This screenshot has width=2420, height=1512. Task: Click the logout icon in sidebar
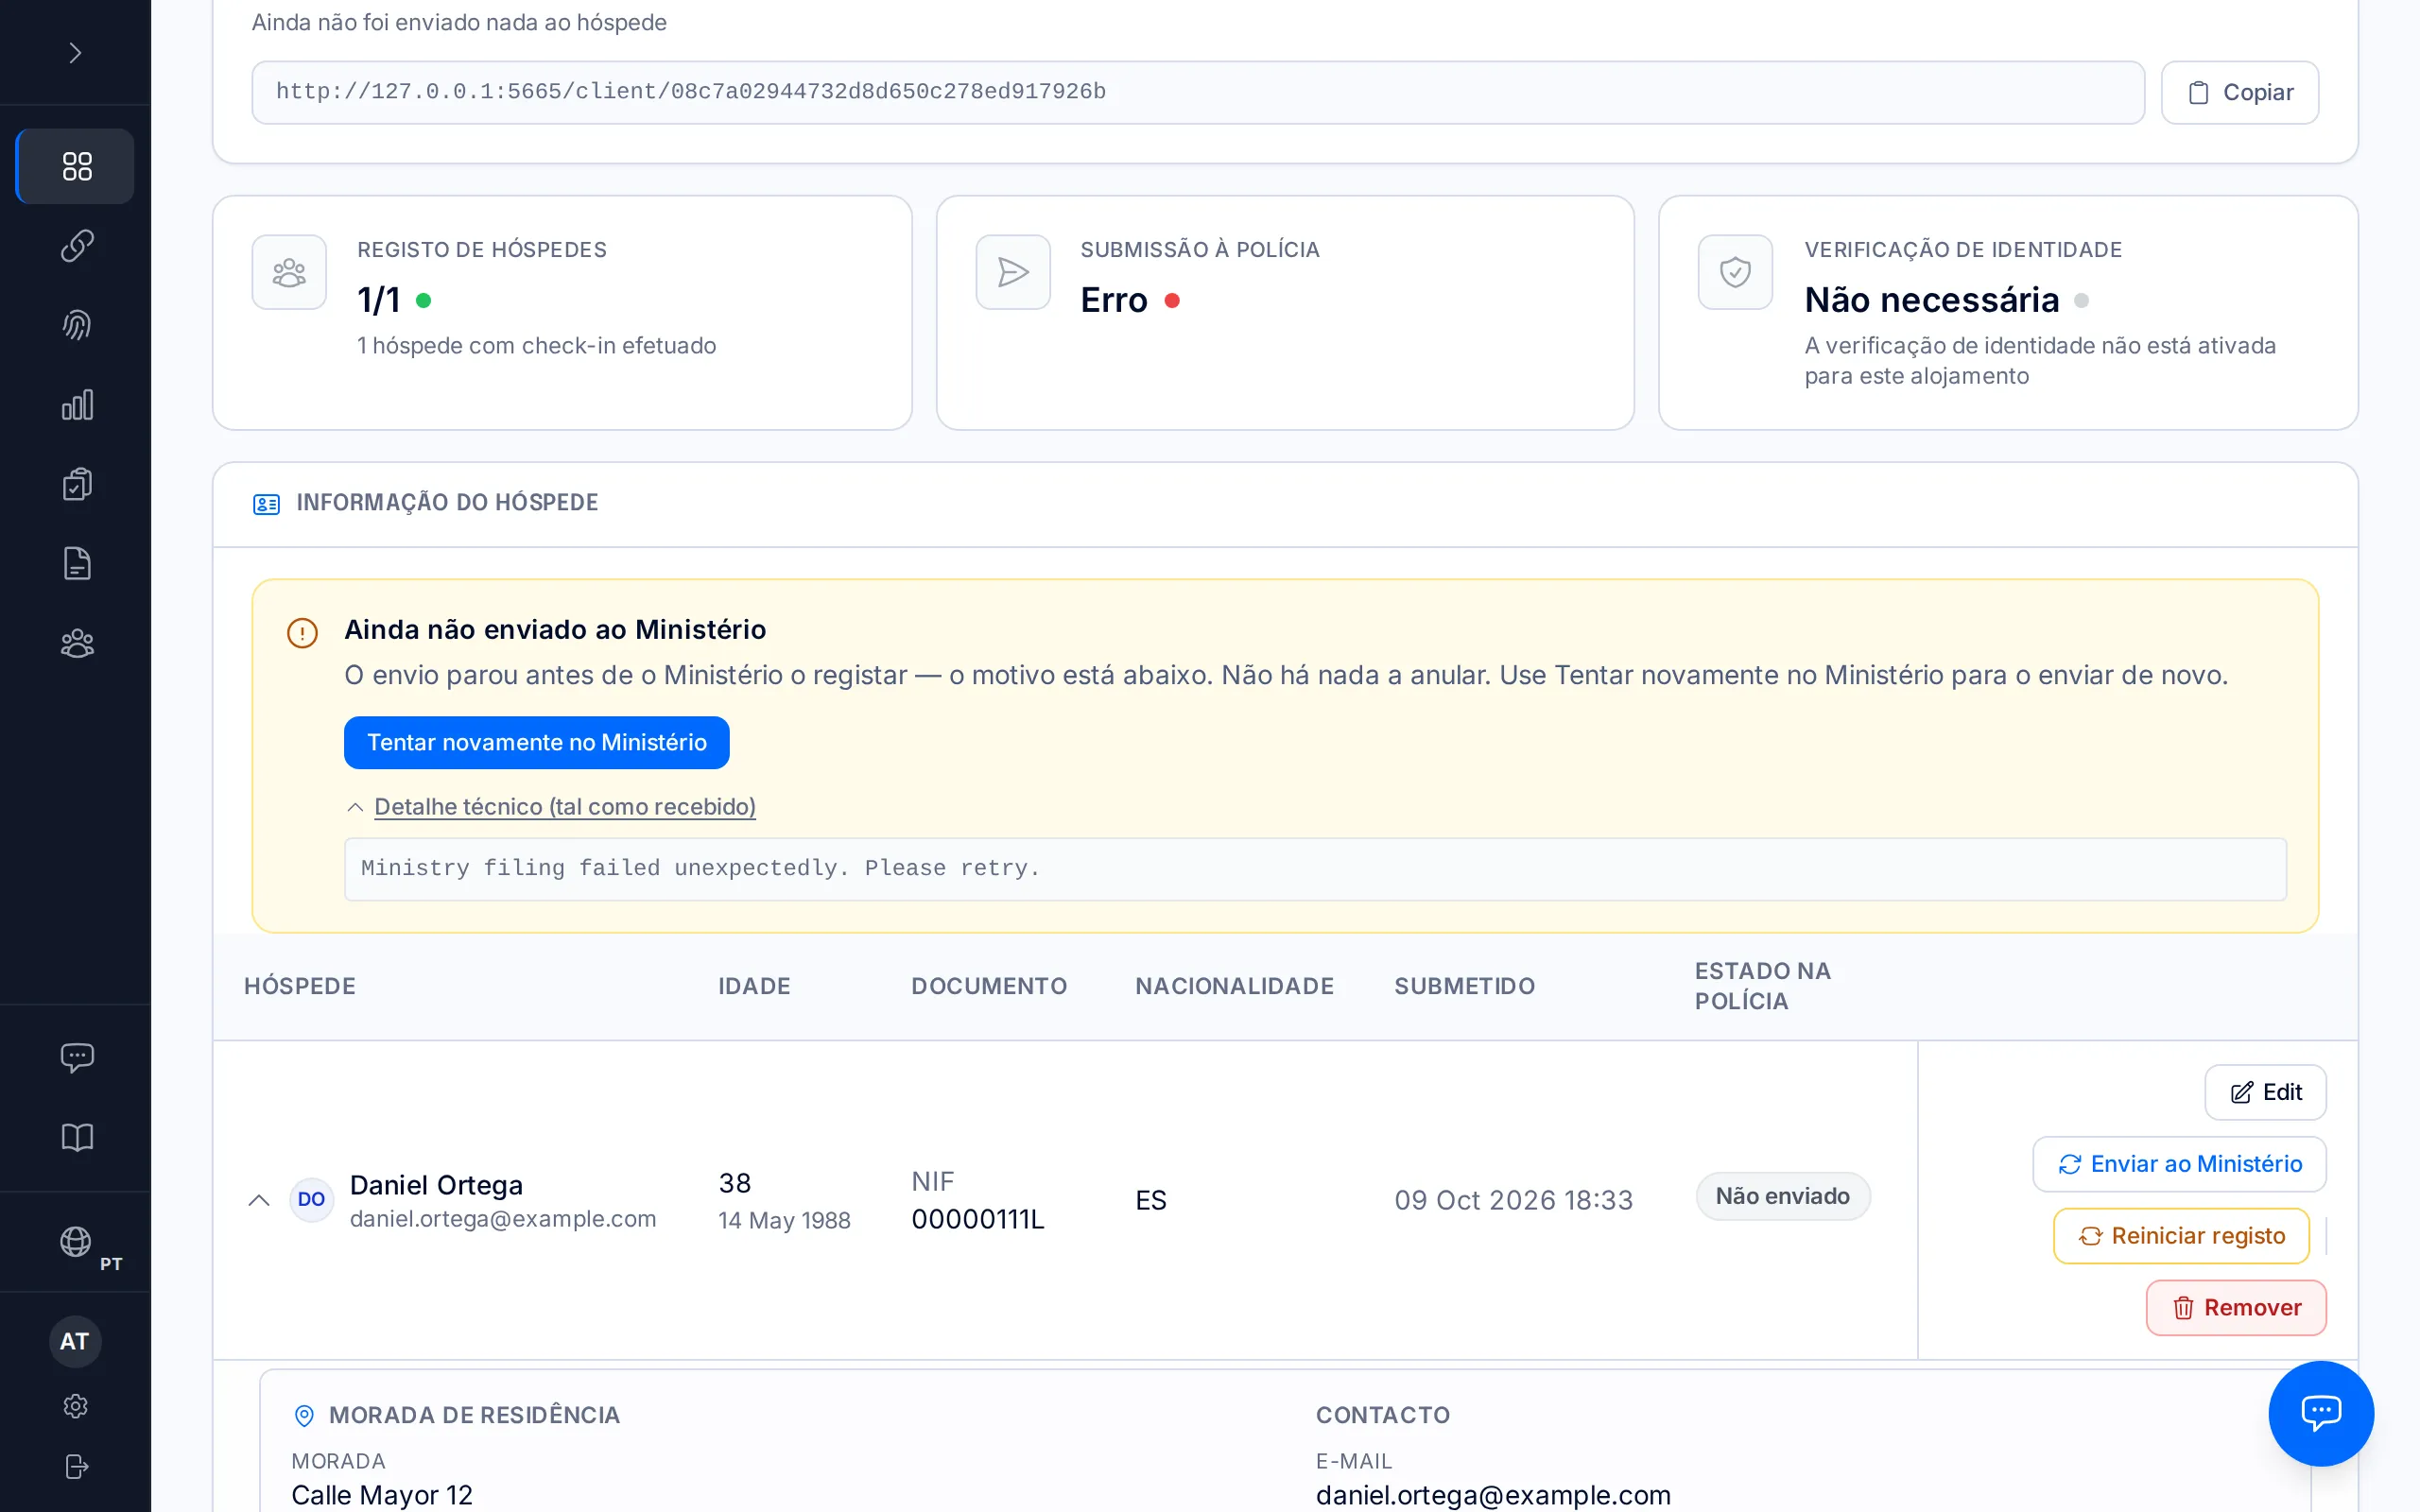tap(76, 1466)
